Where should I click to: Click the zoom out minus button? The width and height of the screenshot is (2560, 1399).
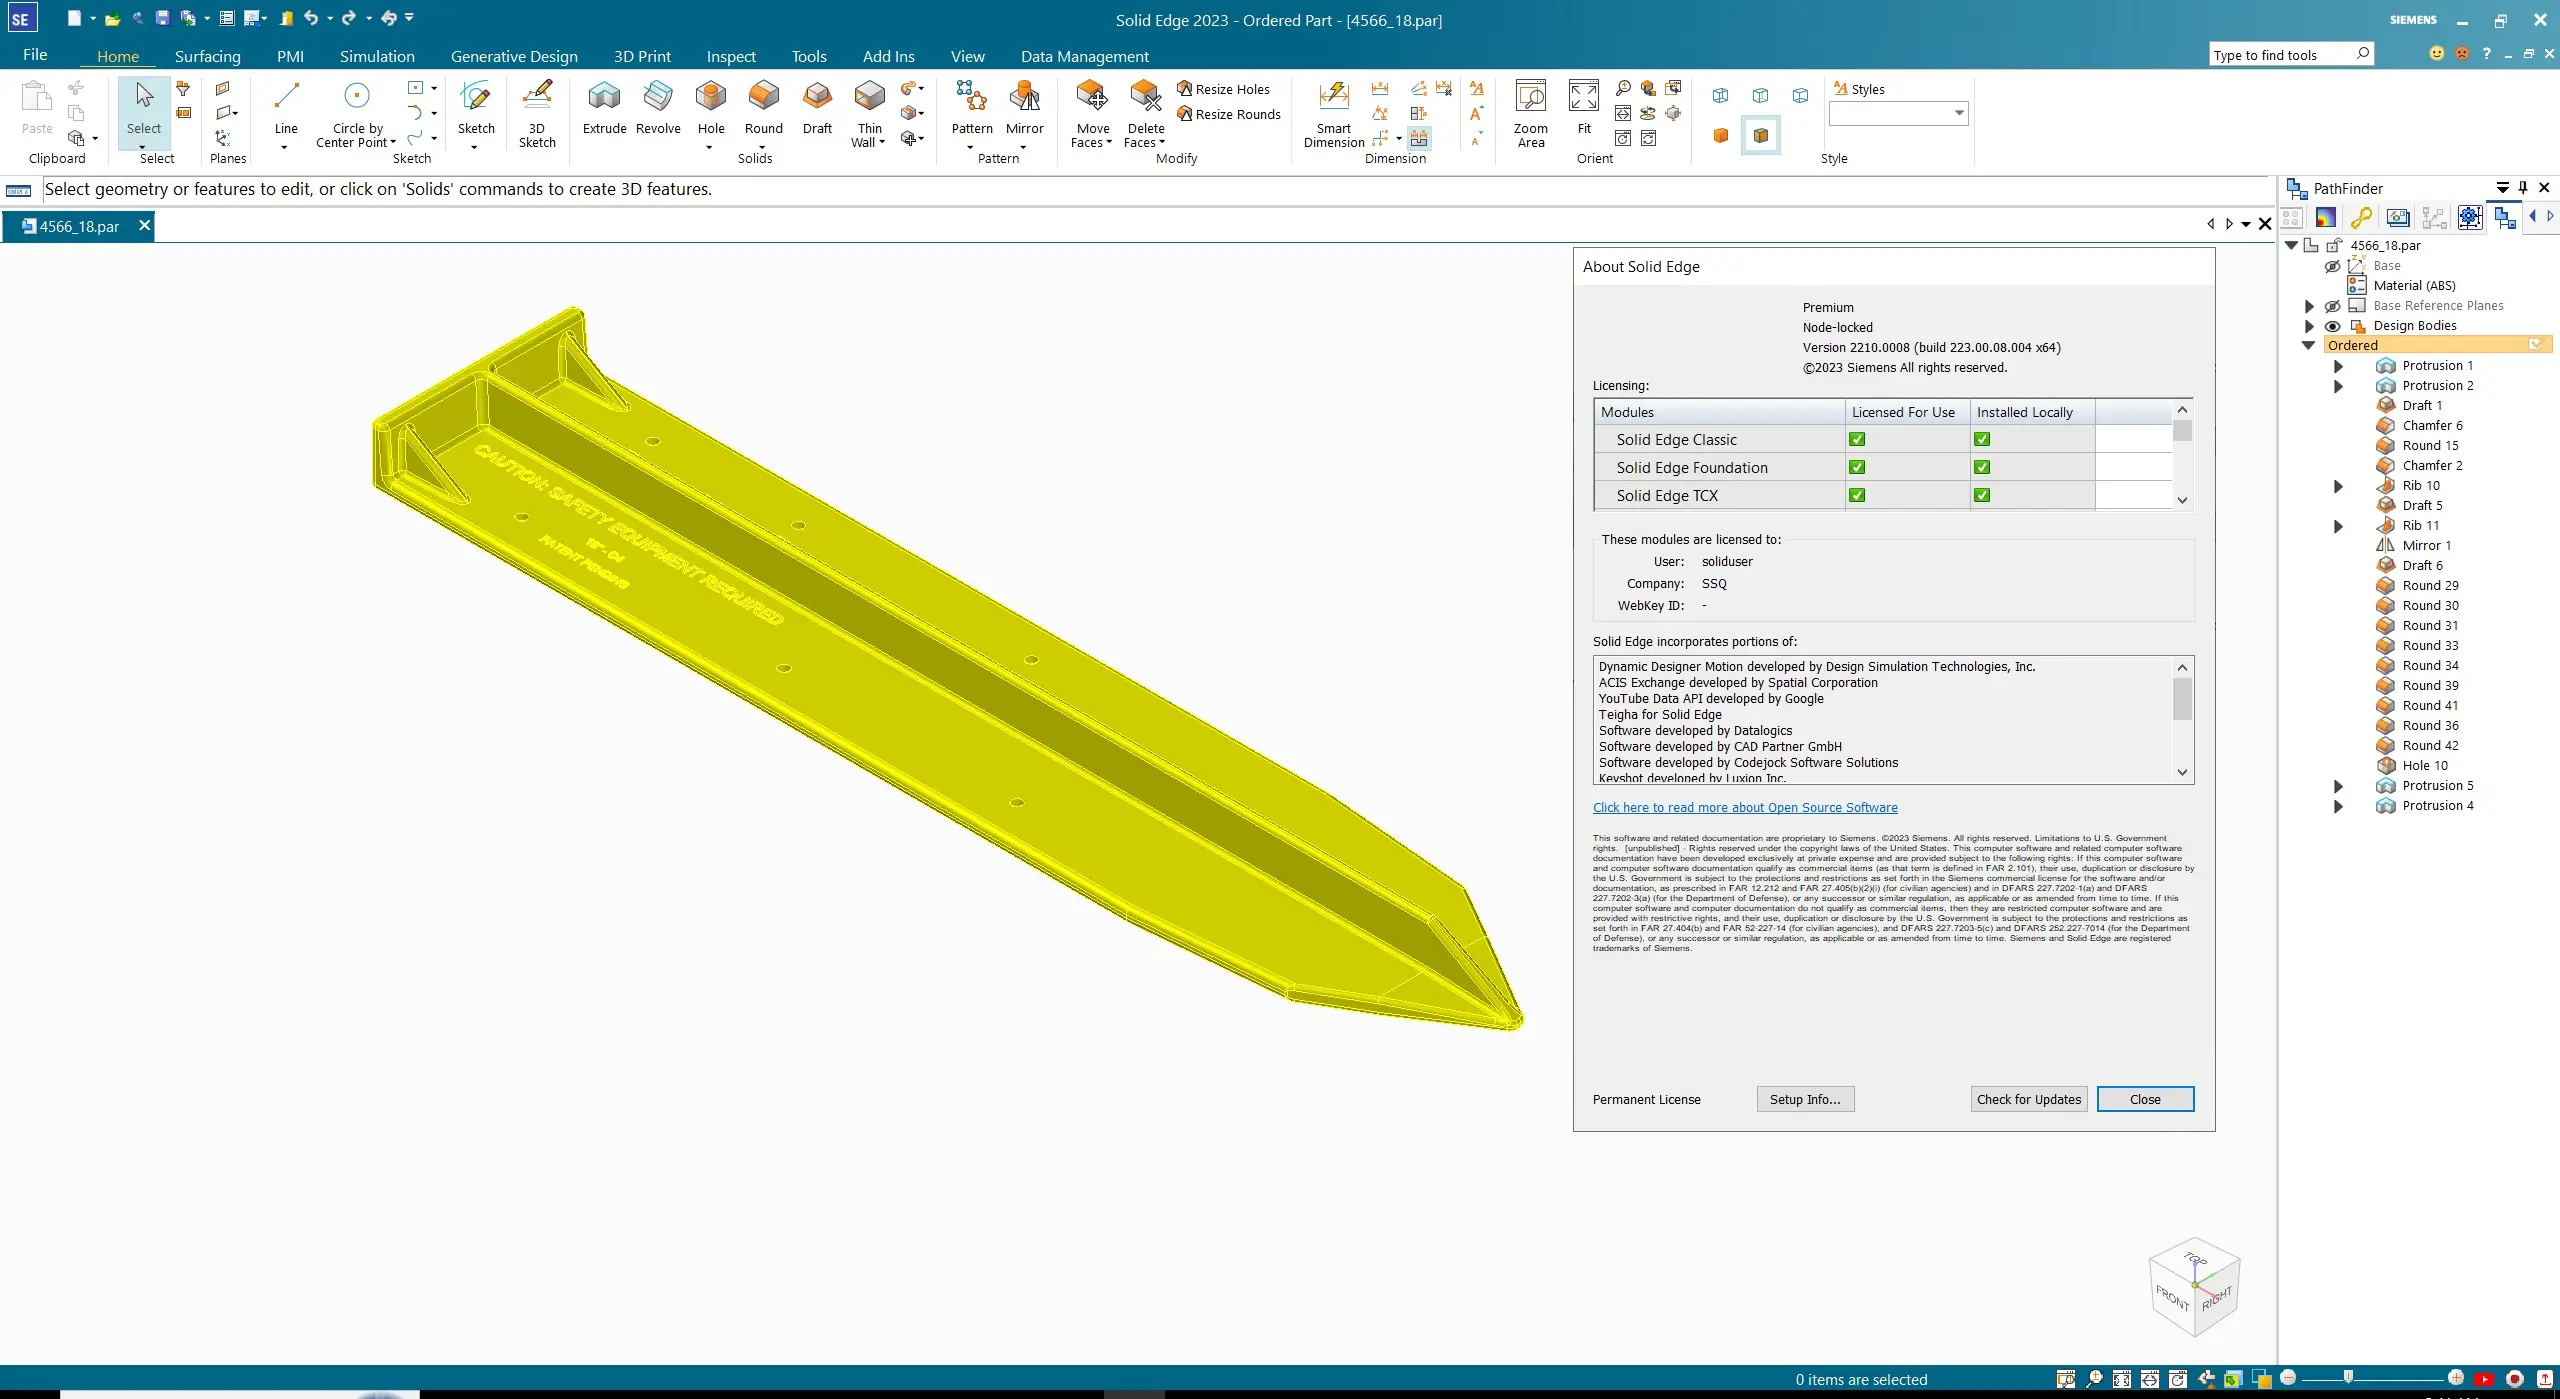point(2288,1378)
